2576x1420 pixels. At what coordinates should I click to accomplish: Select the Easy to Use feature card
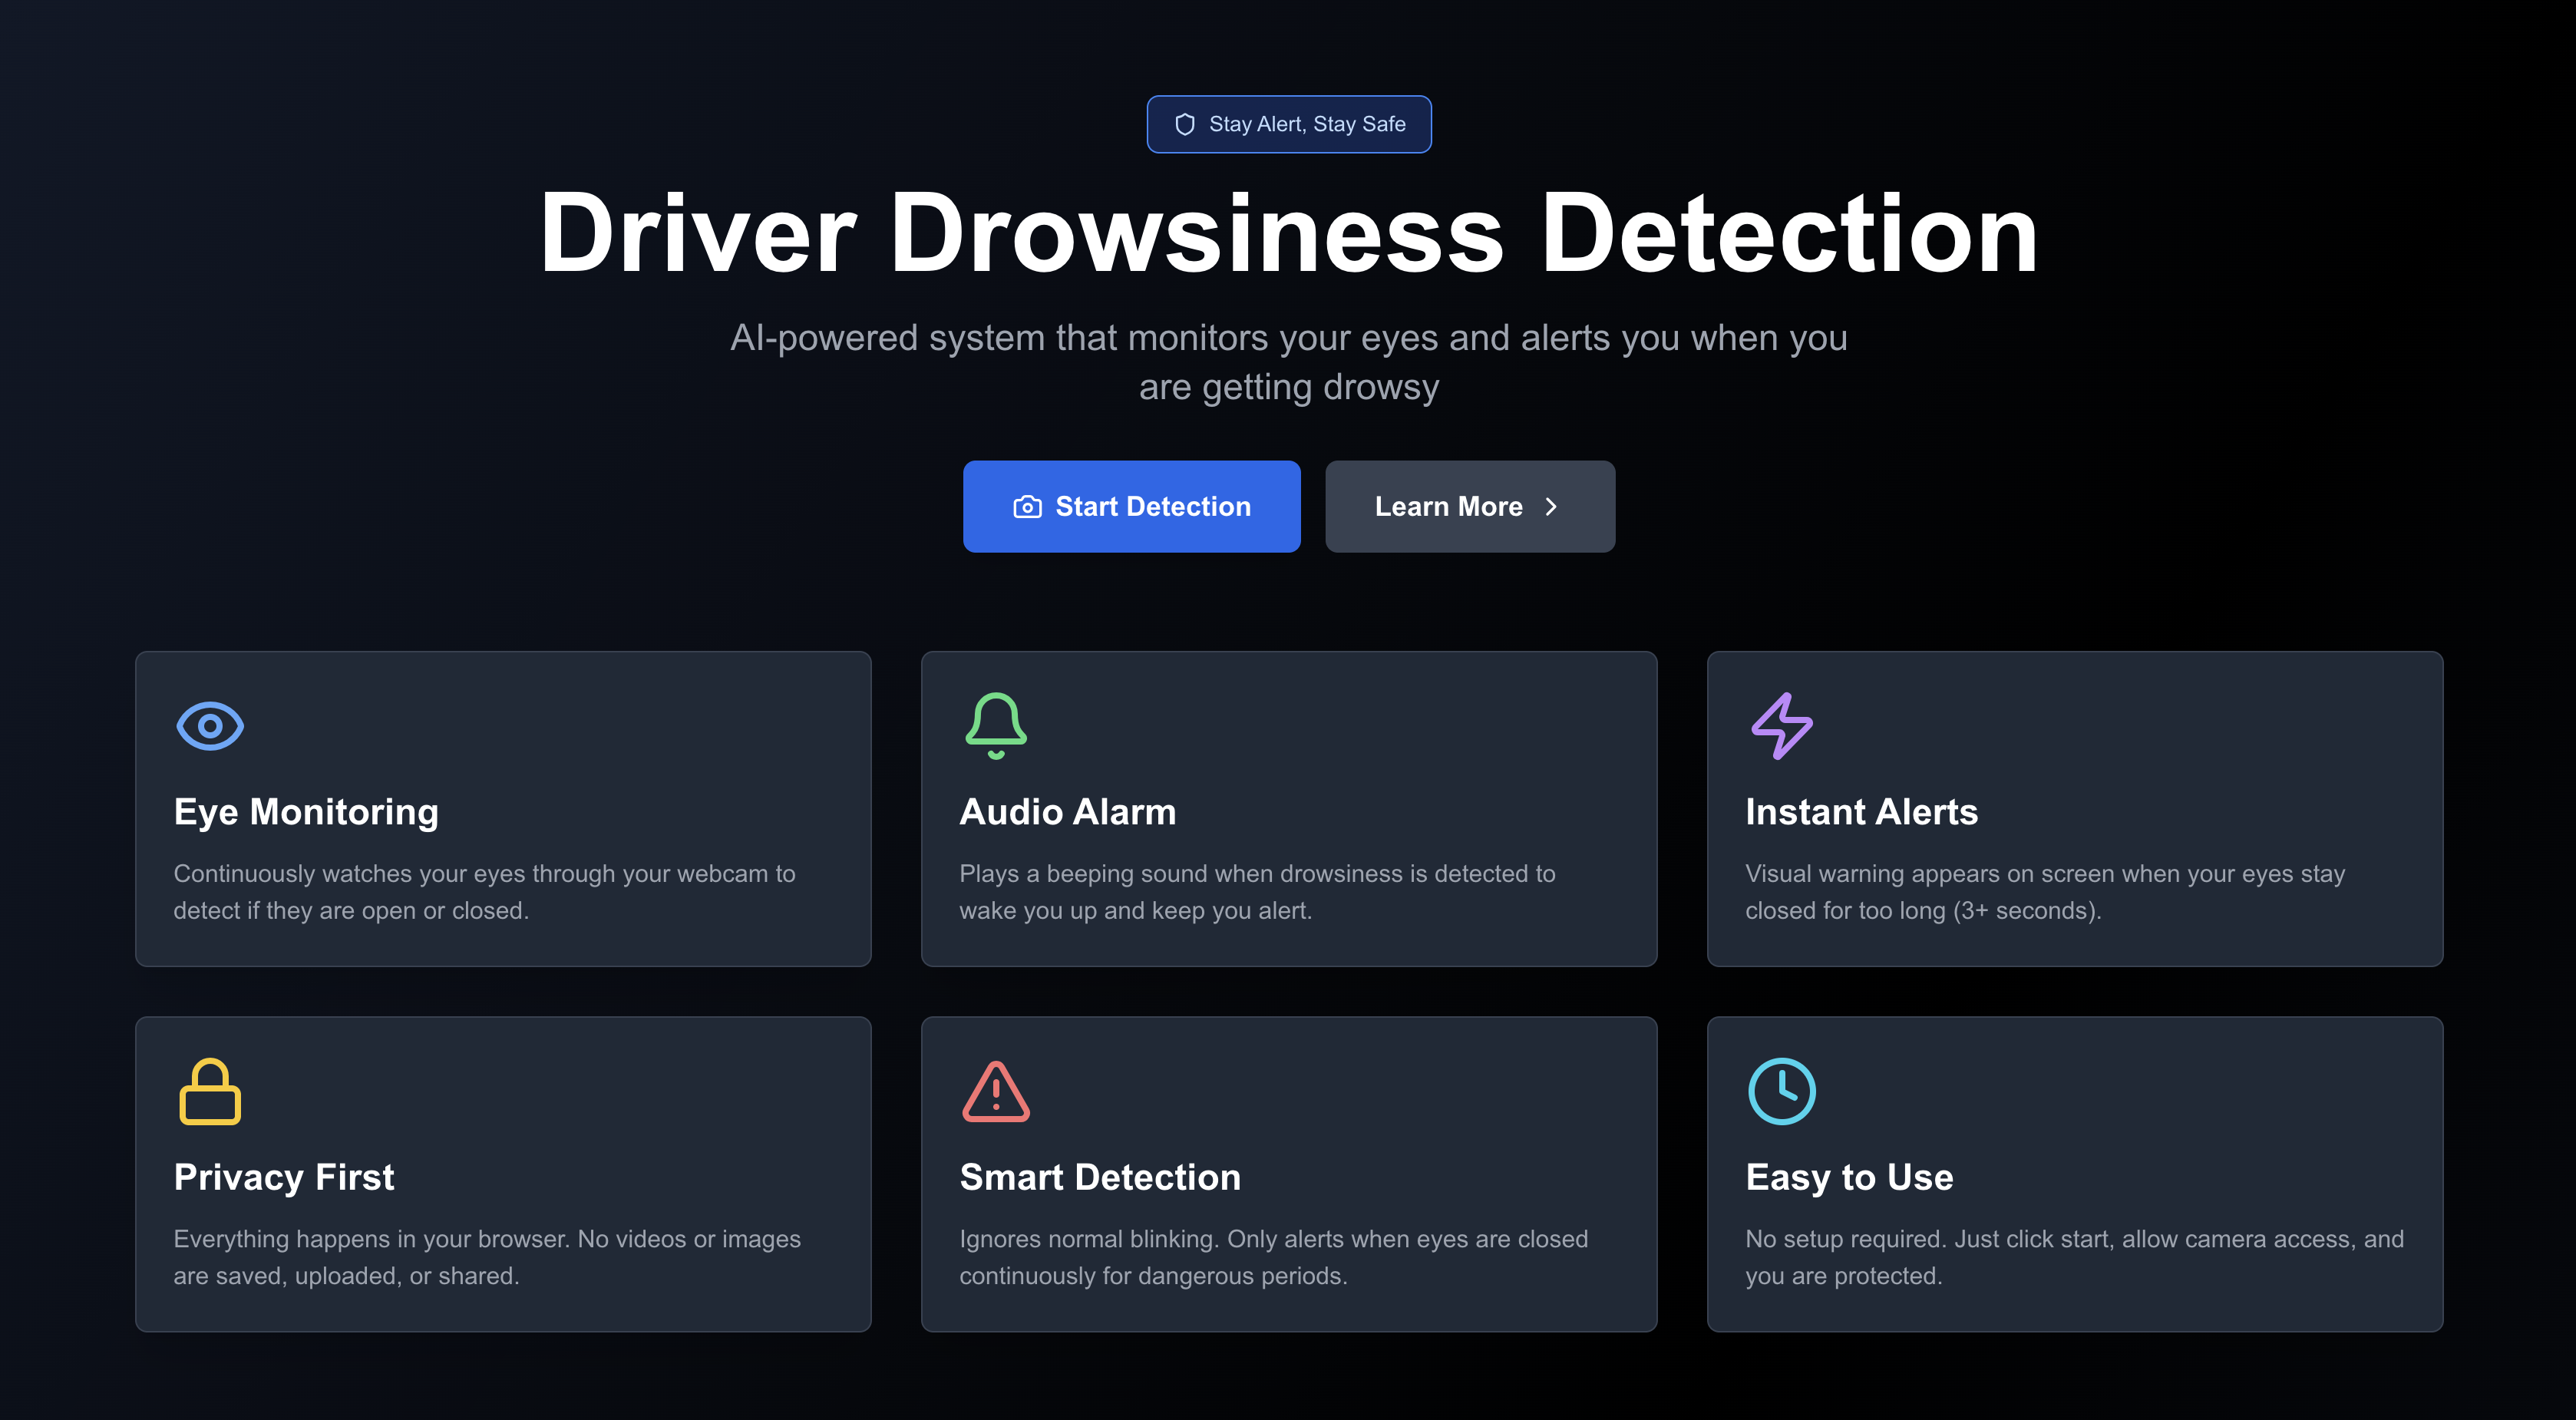(x=2075, y=1174)
